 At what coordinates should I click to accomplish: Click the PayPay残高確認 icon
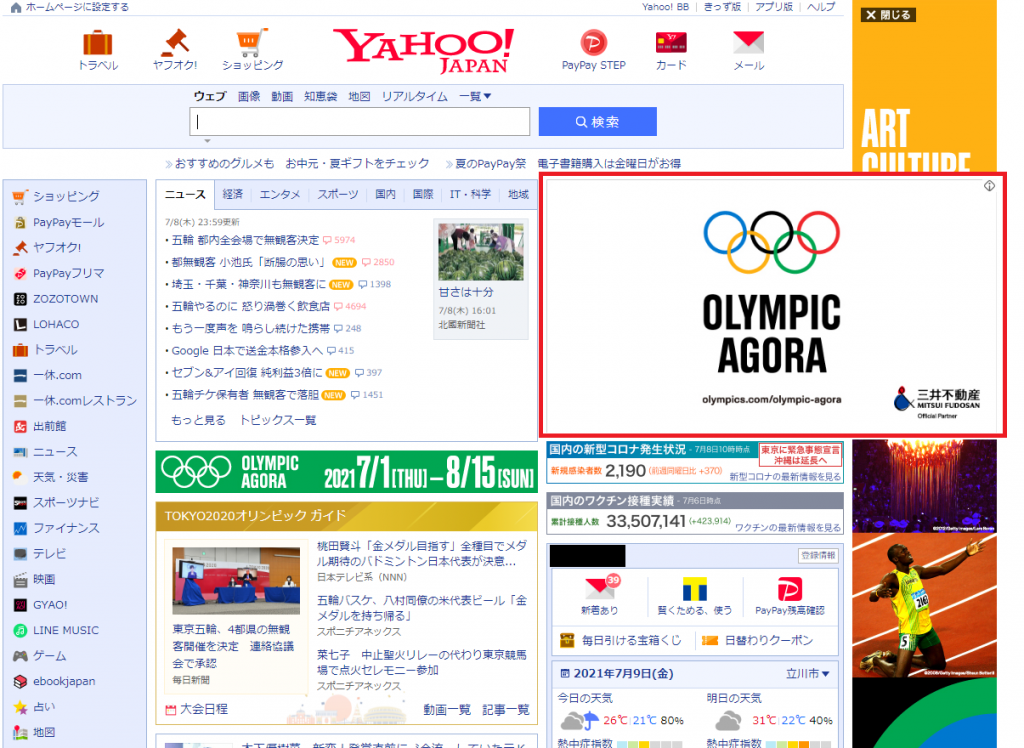790,589
